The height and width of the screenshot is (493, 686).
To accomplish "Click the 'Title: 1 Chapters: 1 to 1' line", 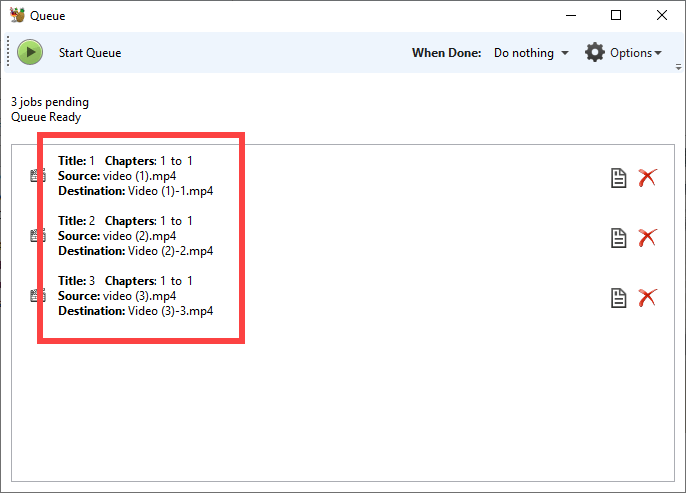I will pos(126,161).
